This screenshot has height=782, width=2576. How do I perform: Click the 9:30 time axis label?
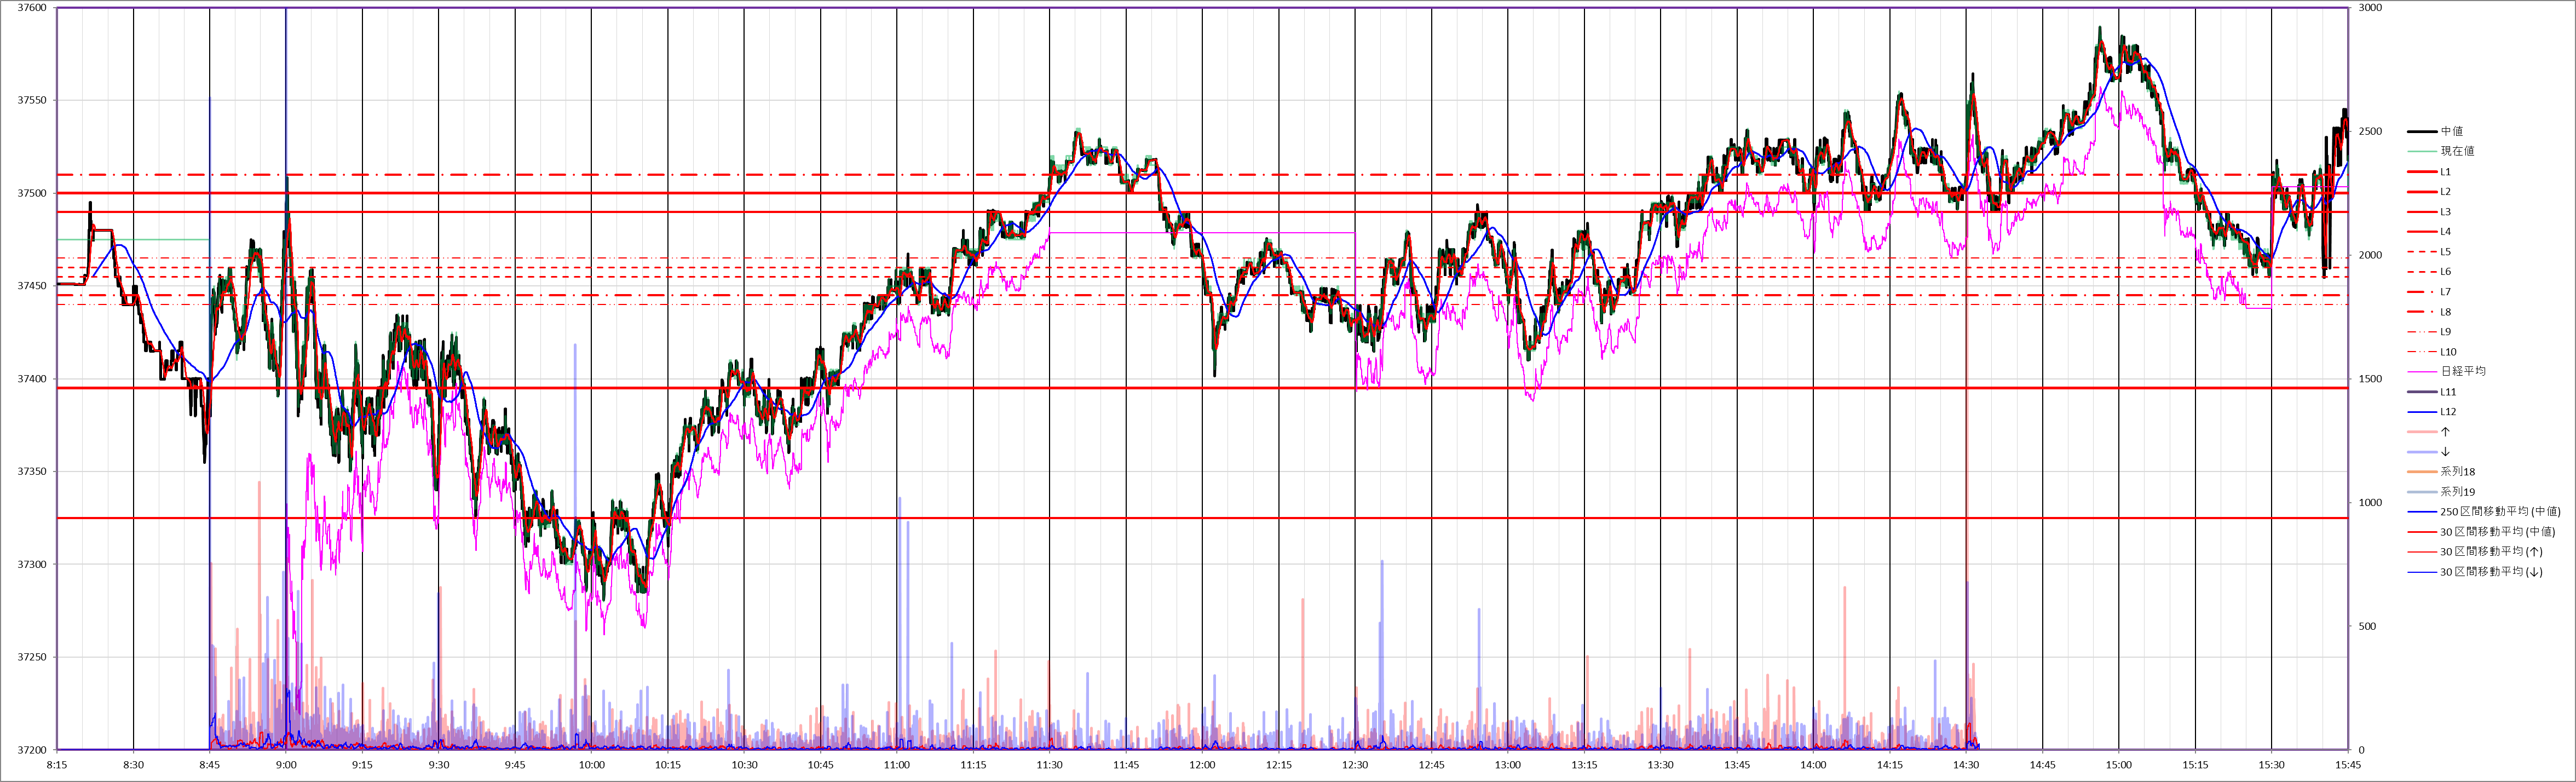tap(439, 765)
